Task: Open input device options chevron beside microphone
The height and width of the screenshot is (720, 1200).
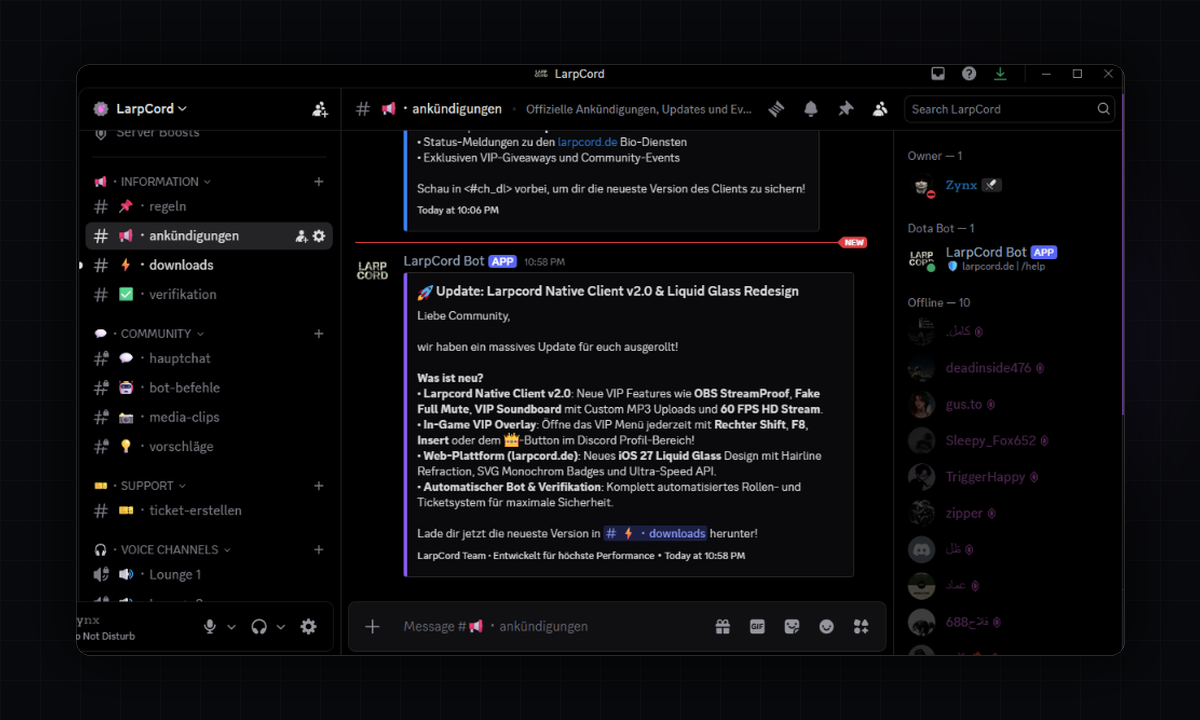Action: pos(232,627)
